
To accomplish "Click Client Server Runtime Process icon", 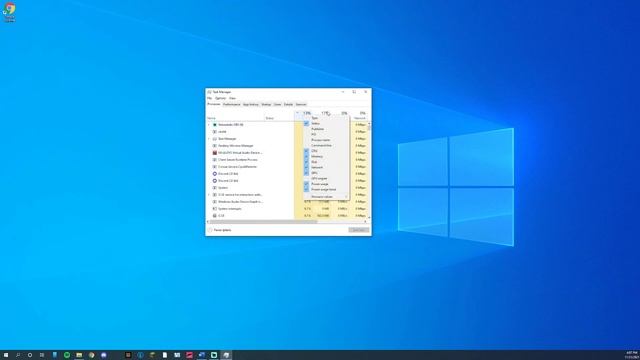I will coord(215,160).
